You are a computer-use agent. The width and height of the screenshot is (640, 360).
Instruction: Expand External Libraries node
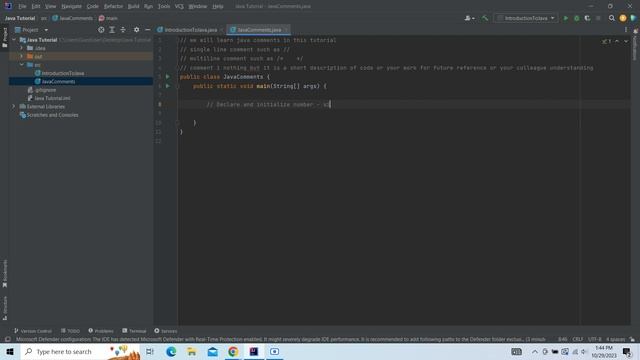pos(14,107)
